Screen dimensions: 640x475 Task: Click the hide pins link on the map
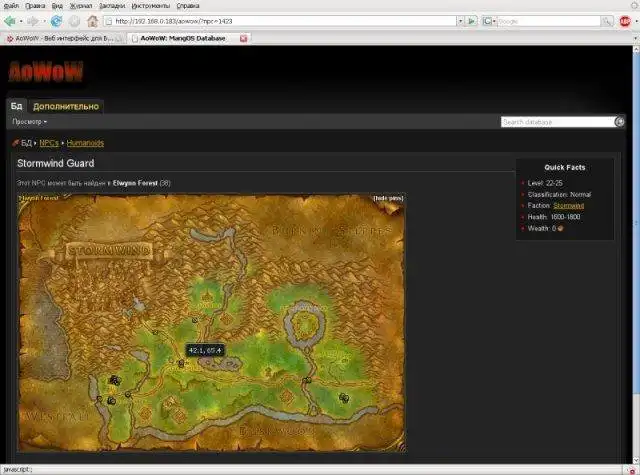(x=388, y=198)
